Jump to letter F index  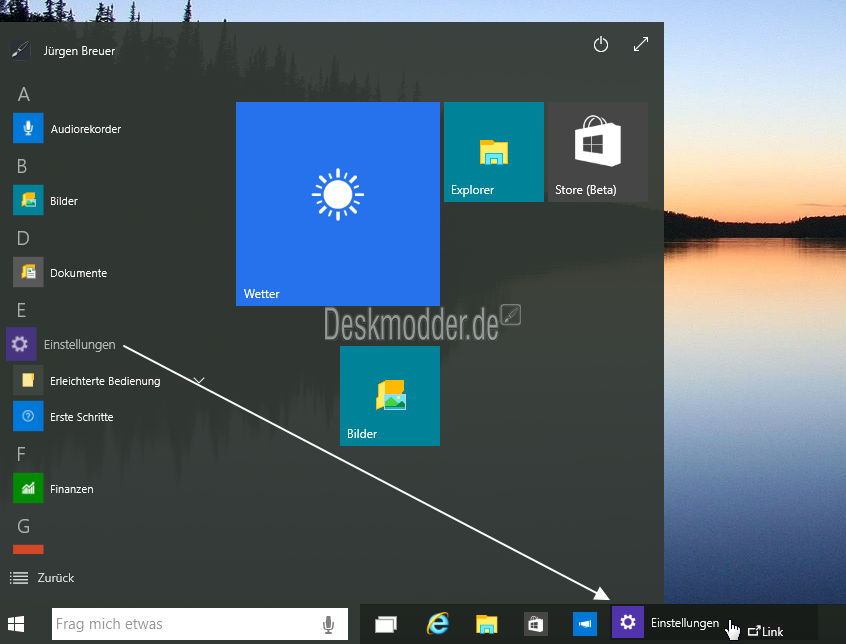tap(21, 454)
